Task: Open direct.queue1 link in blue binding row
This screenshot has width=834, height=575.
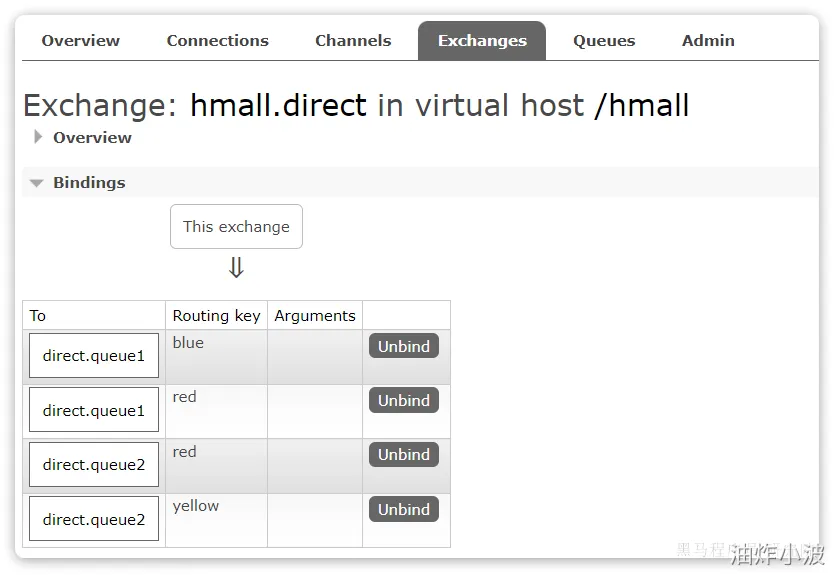Action: click(94, 356)
